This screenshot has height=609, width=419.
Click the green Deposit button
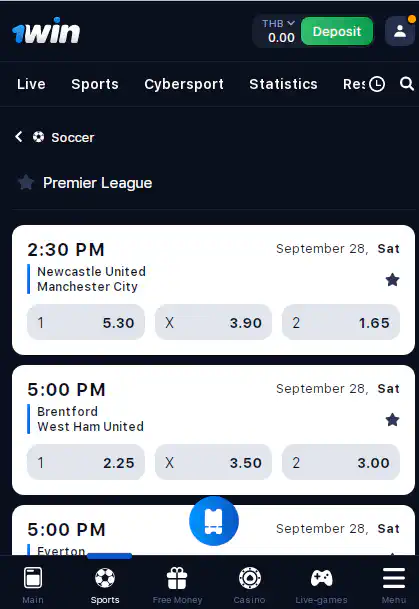[x=337, y=31]
